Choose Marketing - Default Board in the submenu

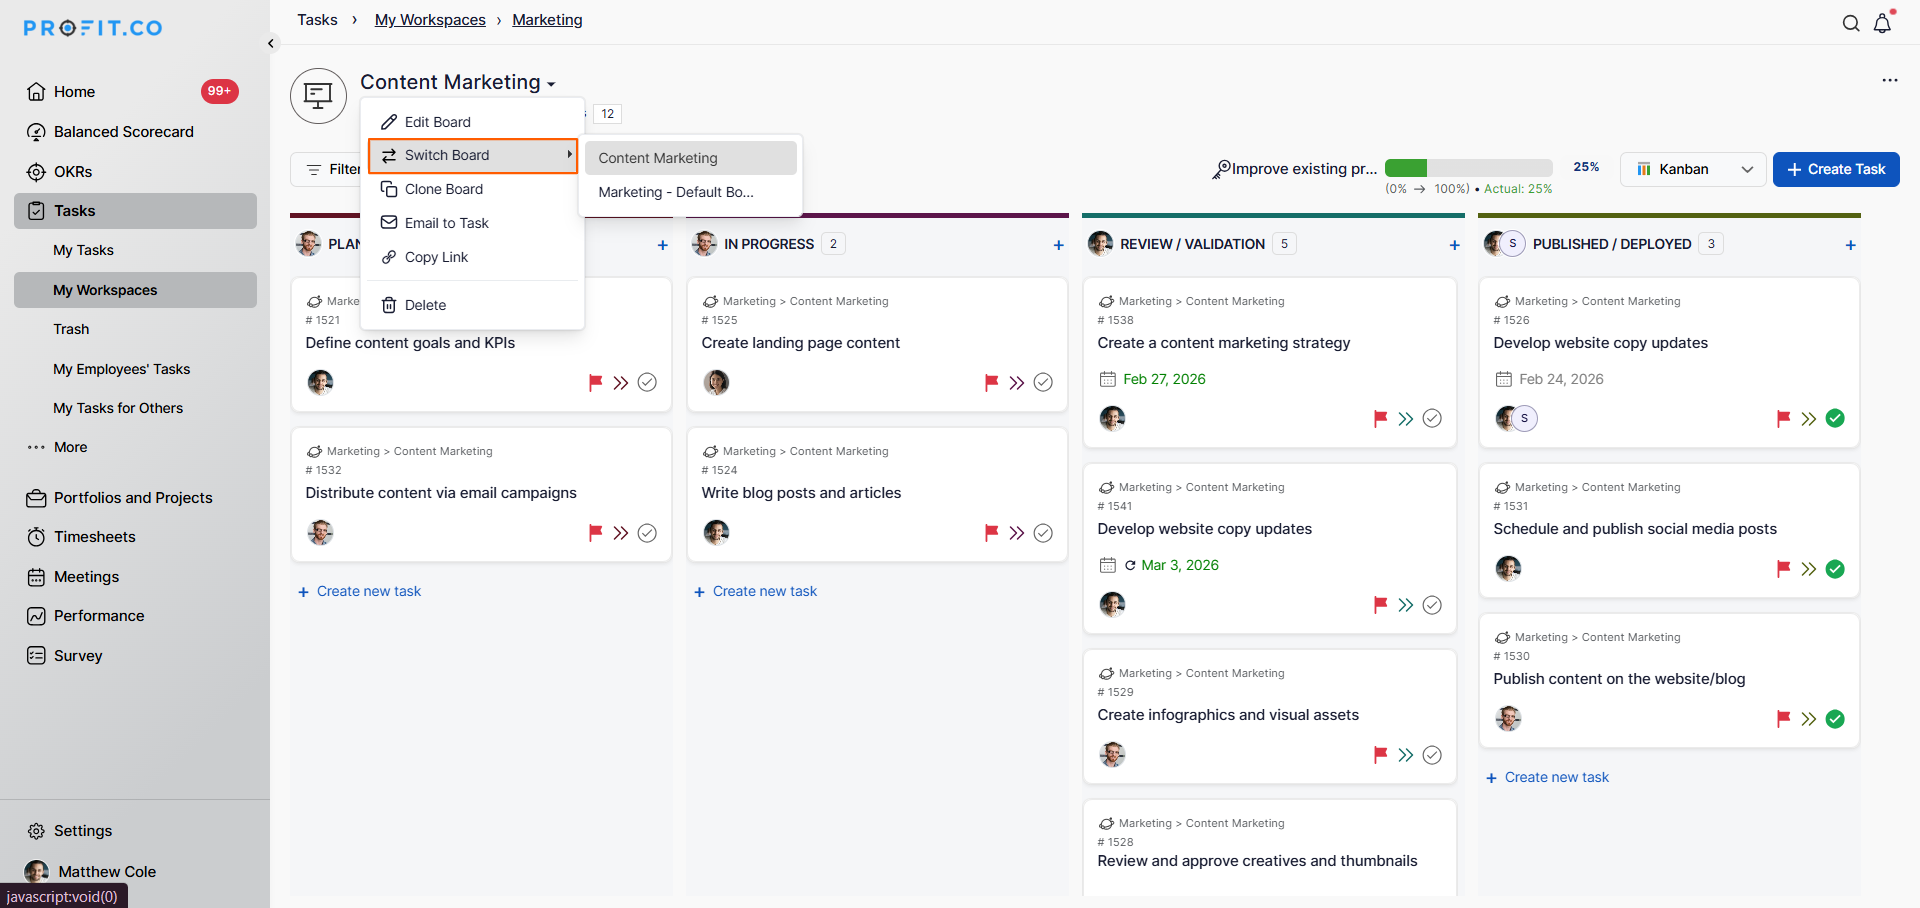tap(676, 192)
